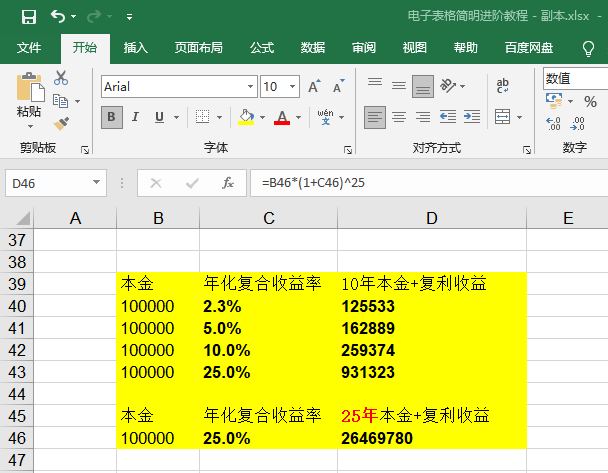The image size is (608, 473).
Task: Open the 百度网盘 tab
Action: pyautogui.click(x=529, y=48)
